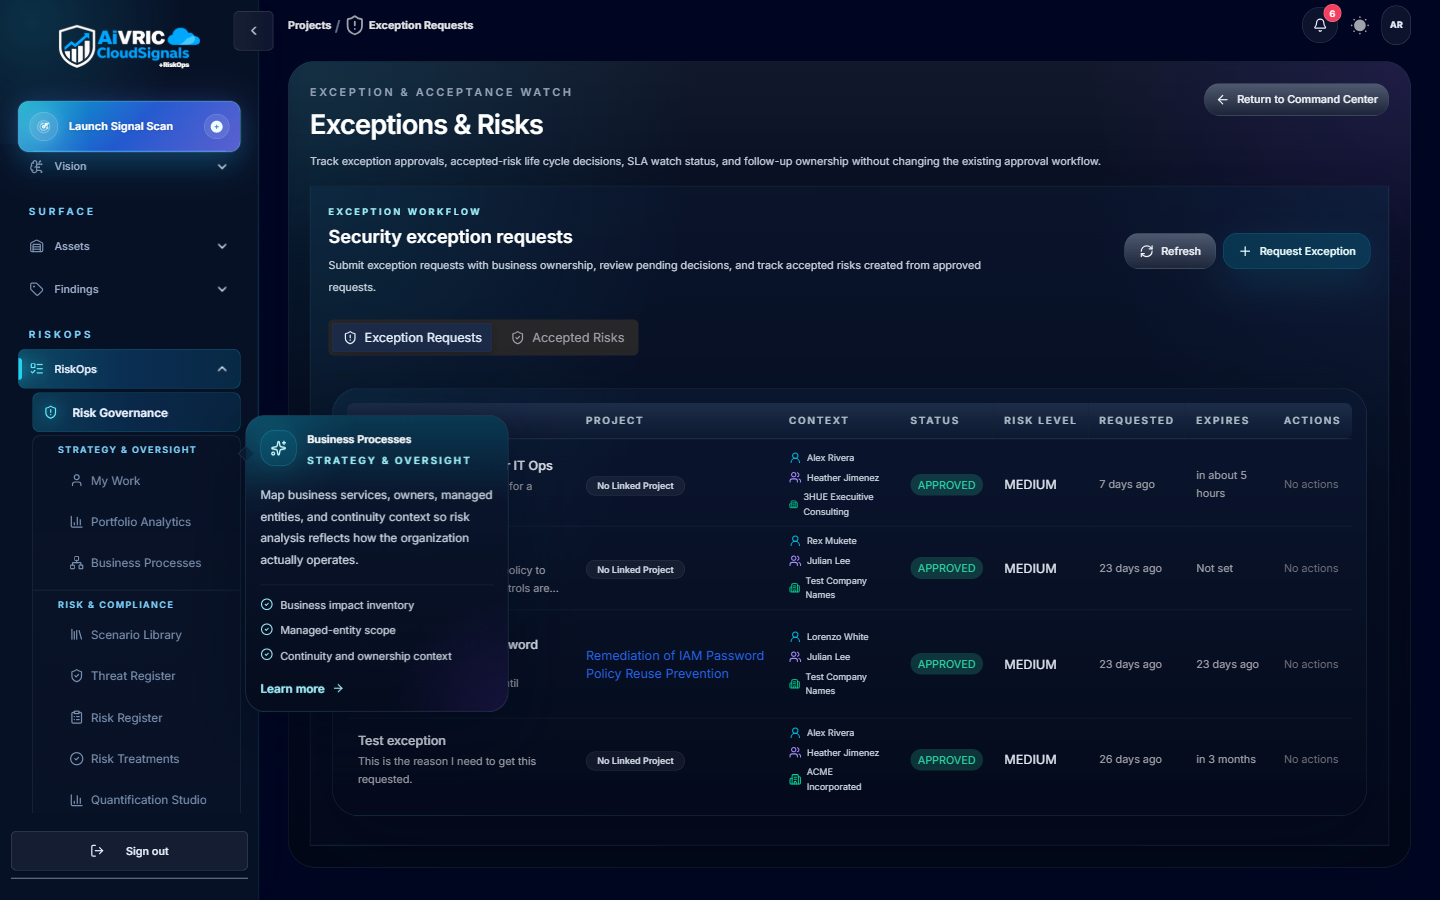Click the RISK LEVEL column header
The height and width of the screenshot is (900, 1440).
[x=1040, y=421]
